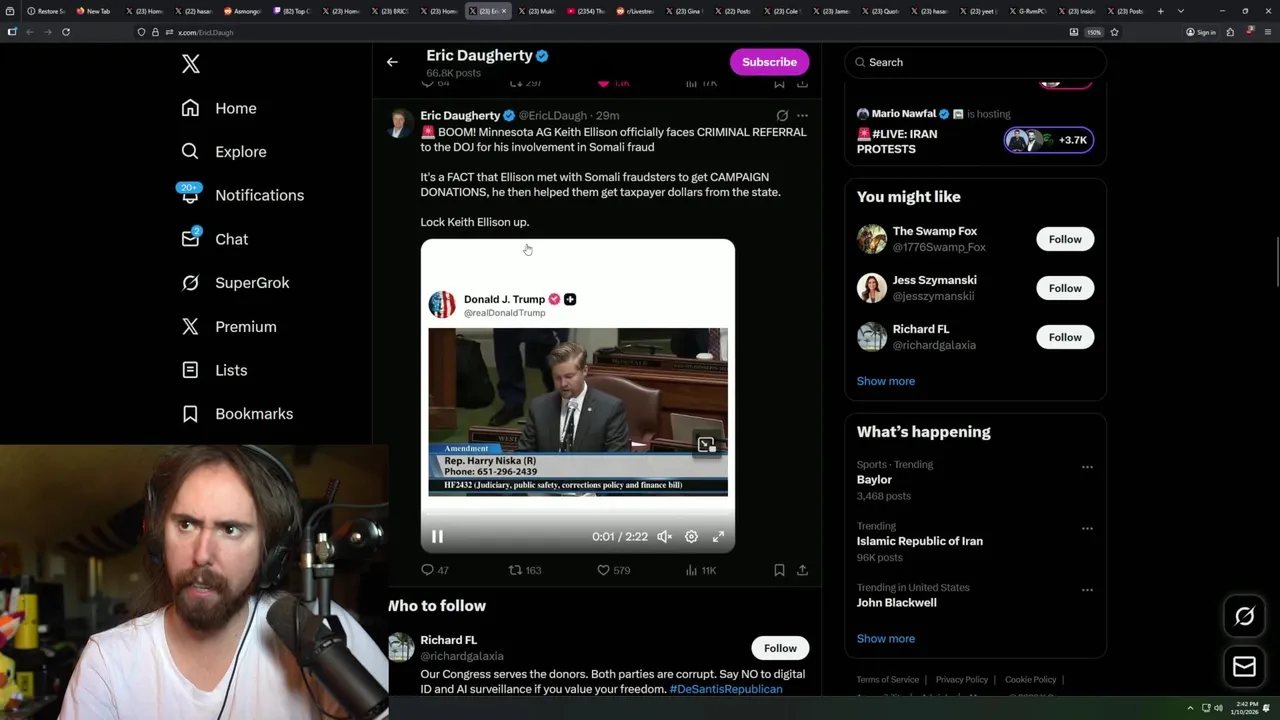Reload the page in the browser
Image resolution: width=1280 pixels, height=720 pixels.
coord(66,32)
